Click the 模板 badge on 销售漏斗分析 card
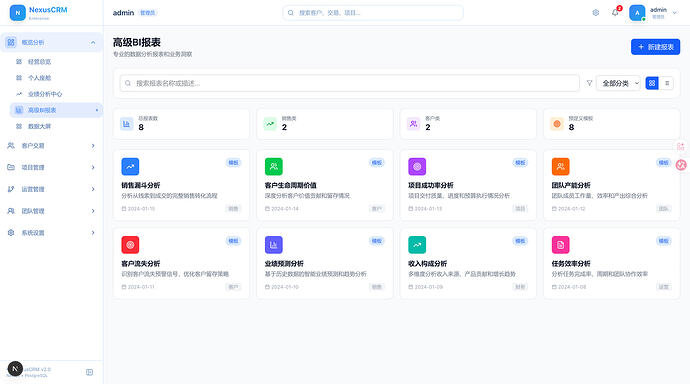Screen dimensions: 690x384 (233, 163)
